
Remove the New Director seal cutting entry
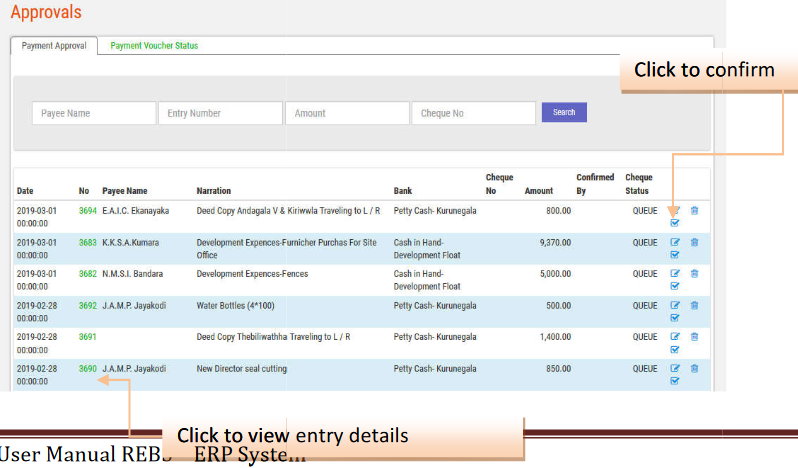(x=694, y=368)
